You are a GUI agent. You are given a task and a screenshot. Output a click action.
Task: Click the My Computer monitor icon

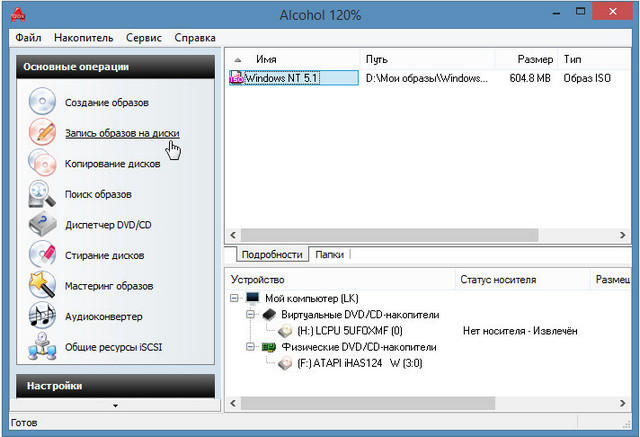pyautogui.click(x=253, y=298)
